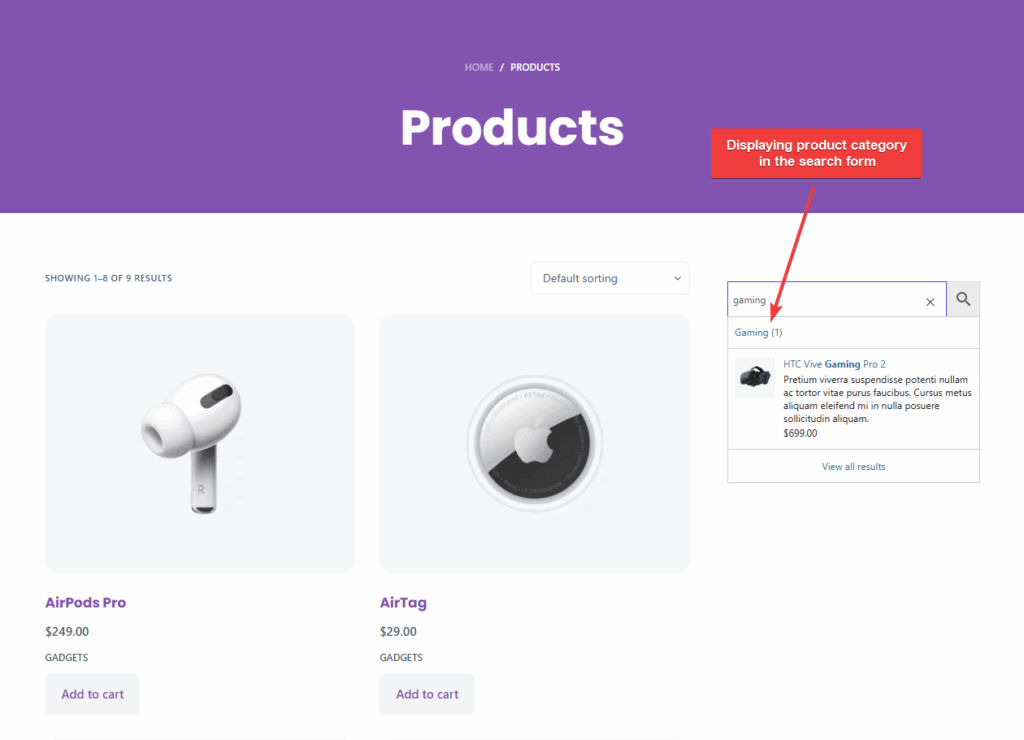Clear the search field using the X icon
Screen dimensions: 1024x740
(930, 300)
